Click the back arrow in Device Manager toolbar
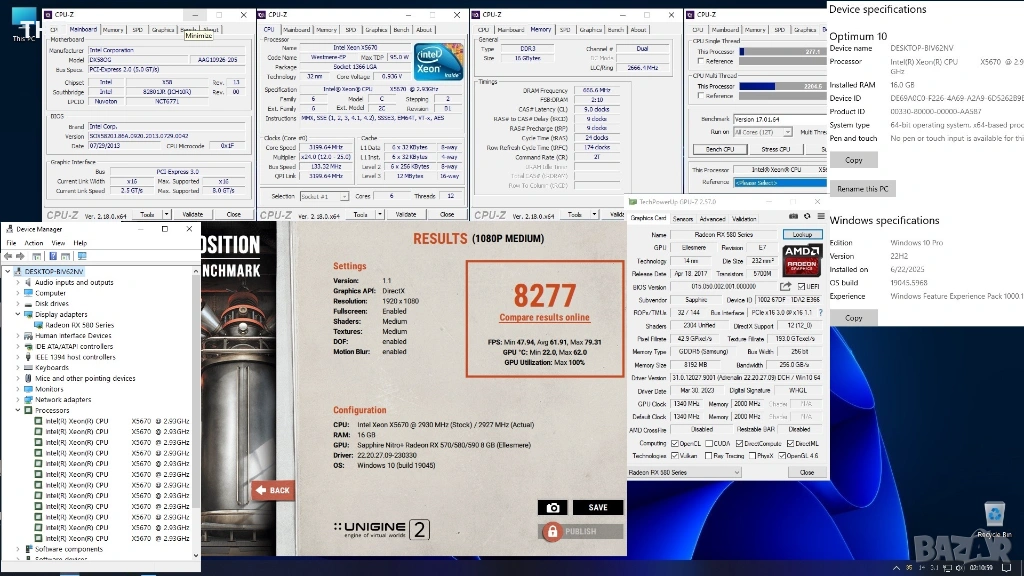1024x576 pixels. pos(10,256)
